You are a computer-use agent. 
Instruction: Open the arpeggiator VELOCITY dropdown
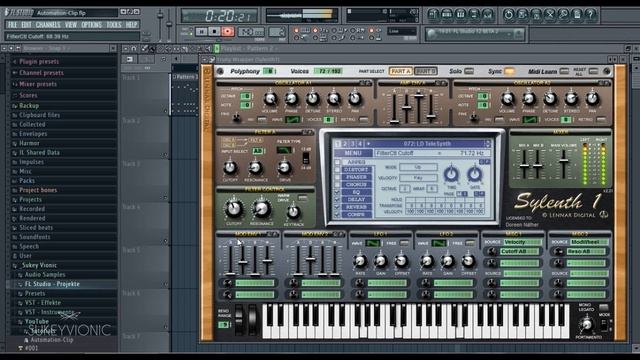pos(418,178)
